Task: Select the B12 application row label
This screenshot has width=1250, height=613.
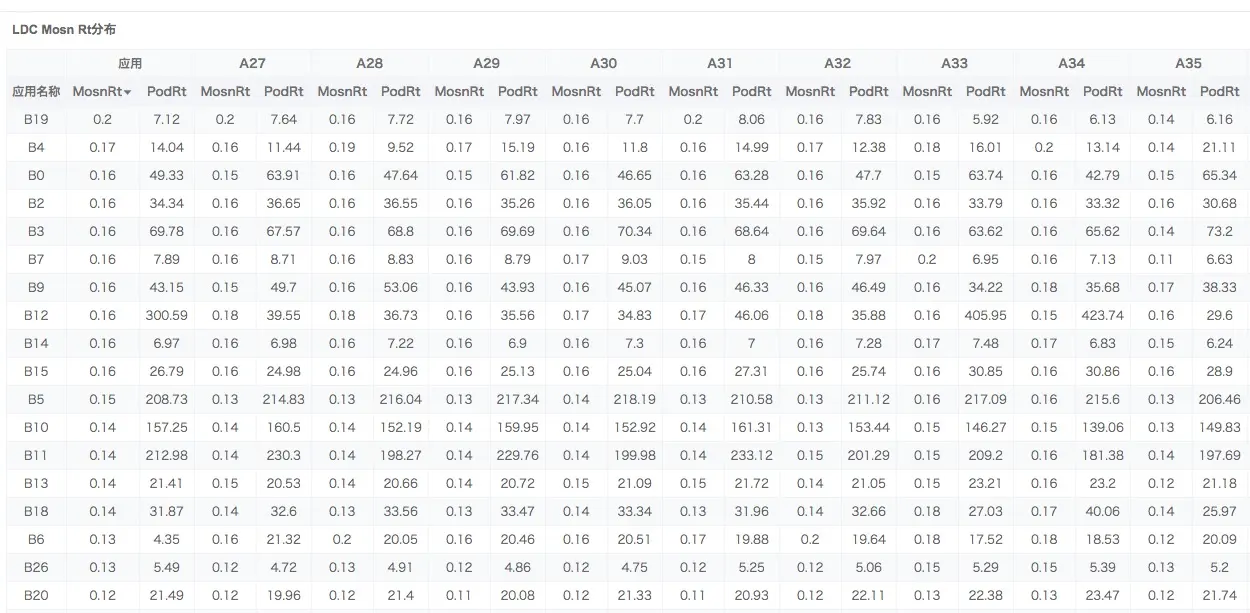Action: [36, 315]
